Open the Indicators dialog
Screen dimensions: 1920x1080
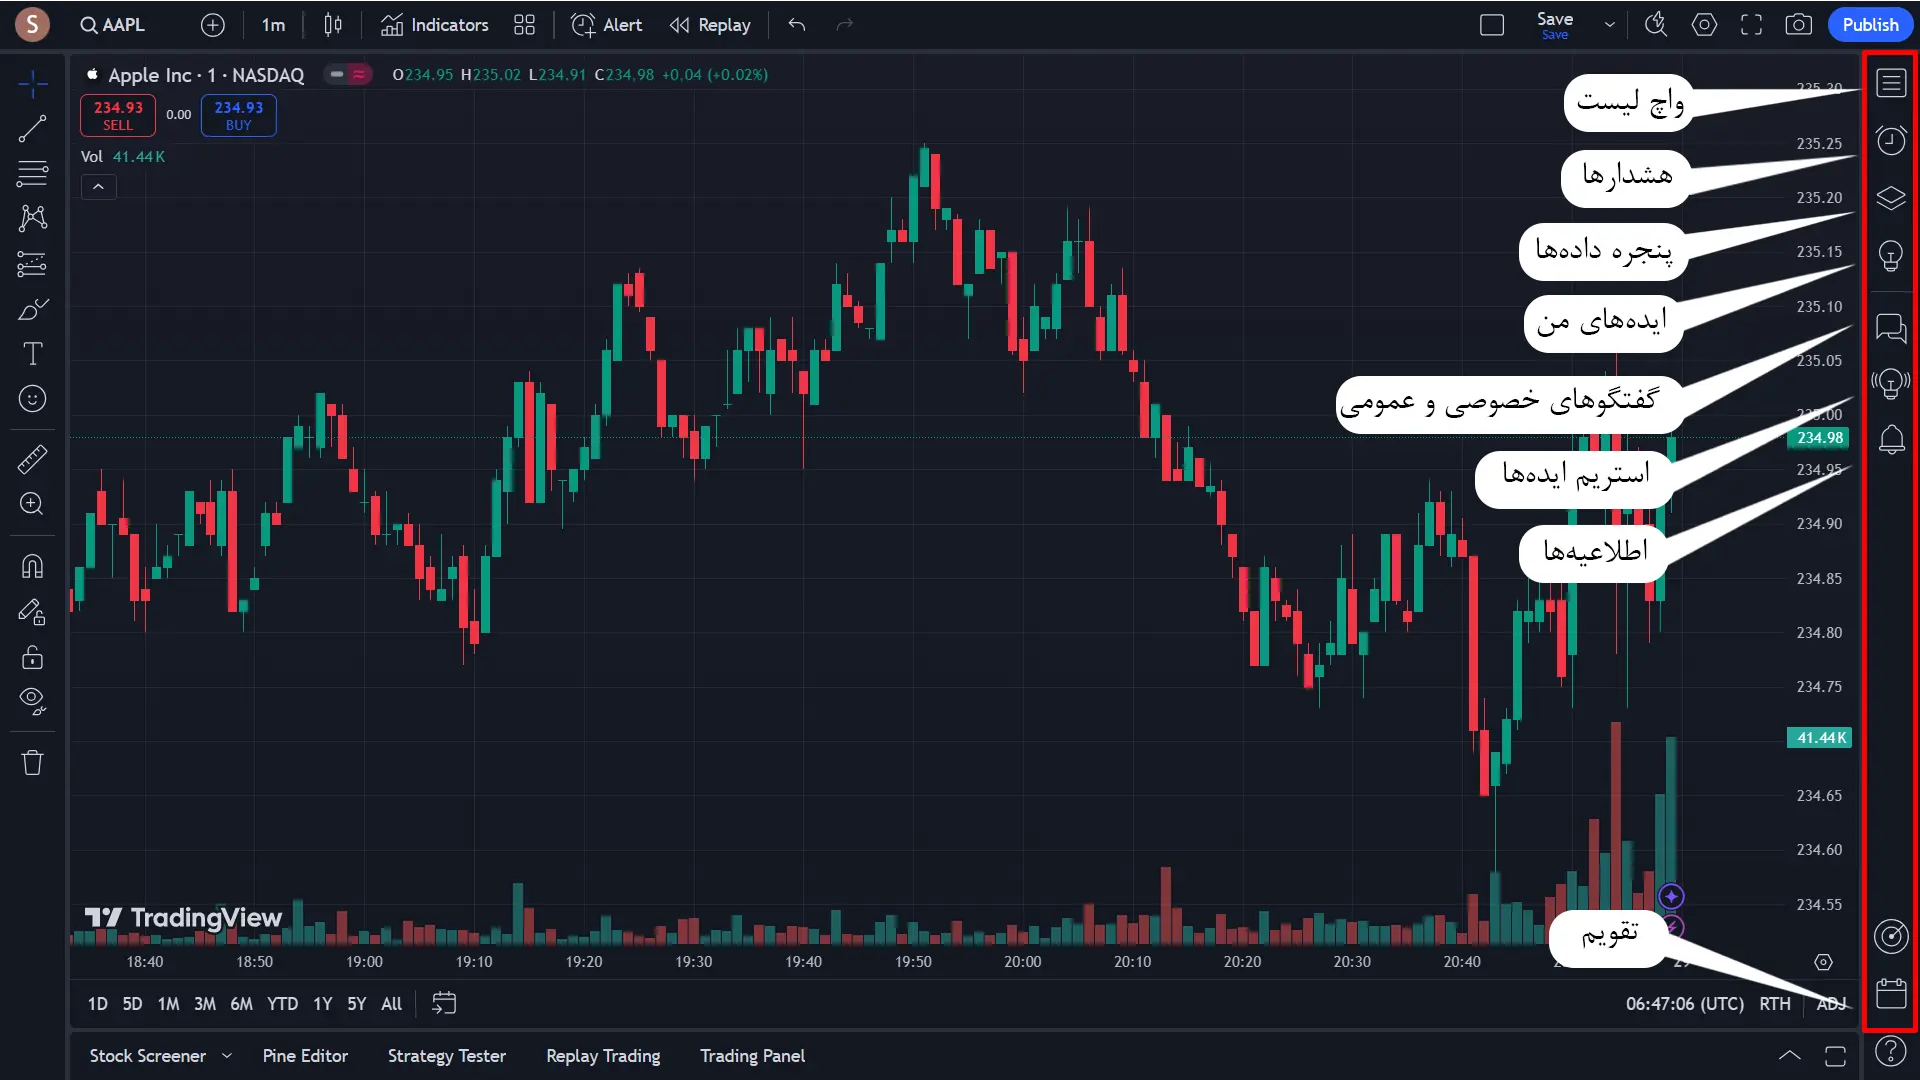[x=435, y=25]
